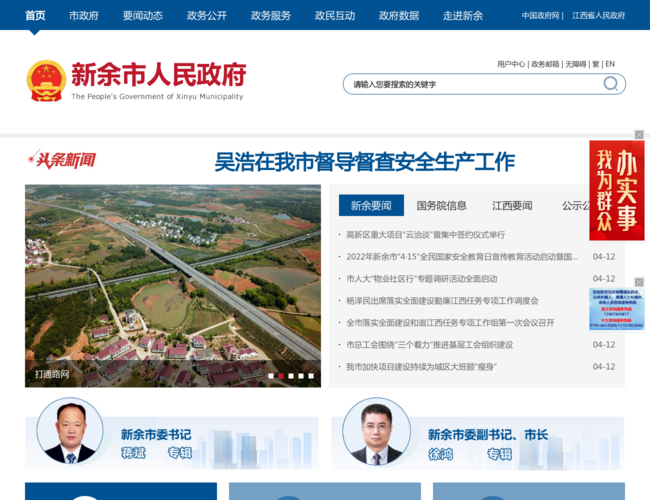Select the second (red) carousel dot

(x=281, y=376)
